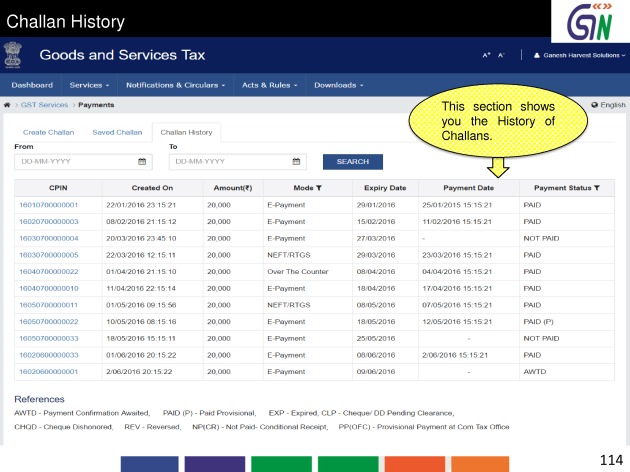Click GST Services breadcrumb link
Viewport: 630px width, 472px height.
[44, 105]
